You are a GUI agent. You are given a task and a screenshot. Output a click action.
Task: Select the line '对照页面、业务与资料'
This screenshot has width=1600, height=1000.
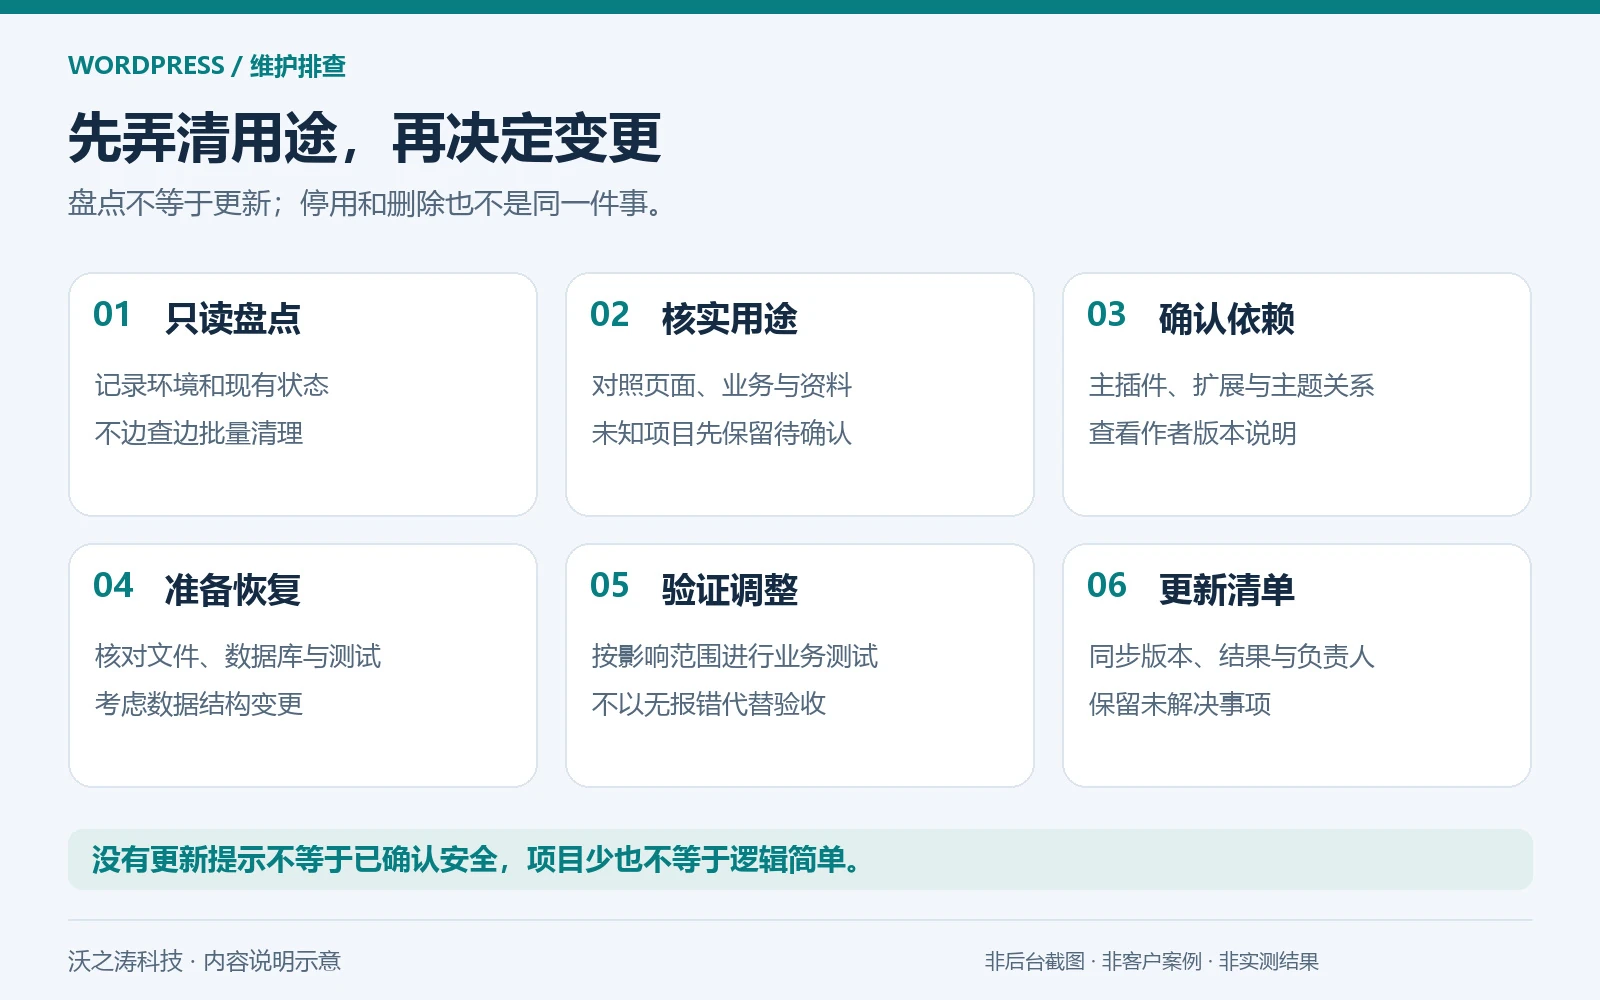point(722,385)
